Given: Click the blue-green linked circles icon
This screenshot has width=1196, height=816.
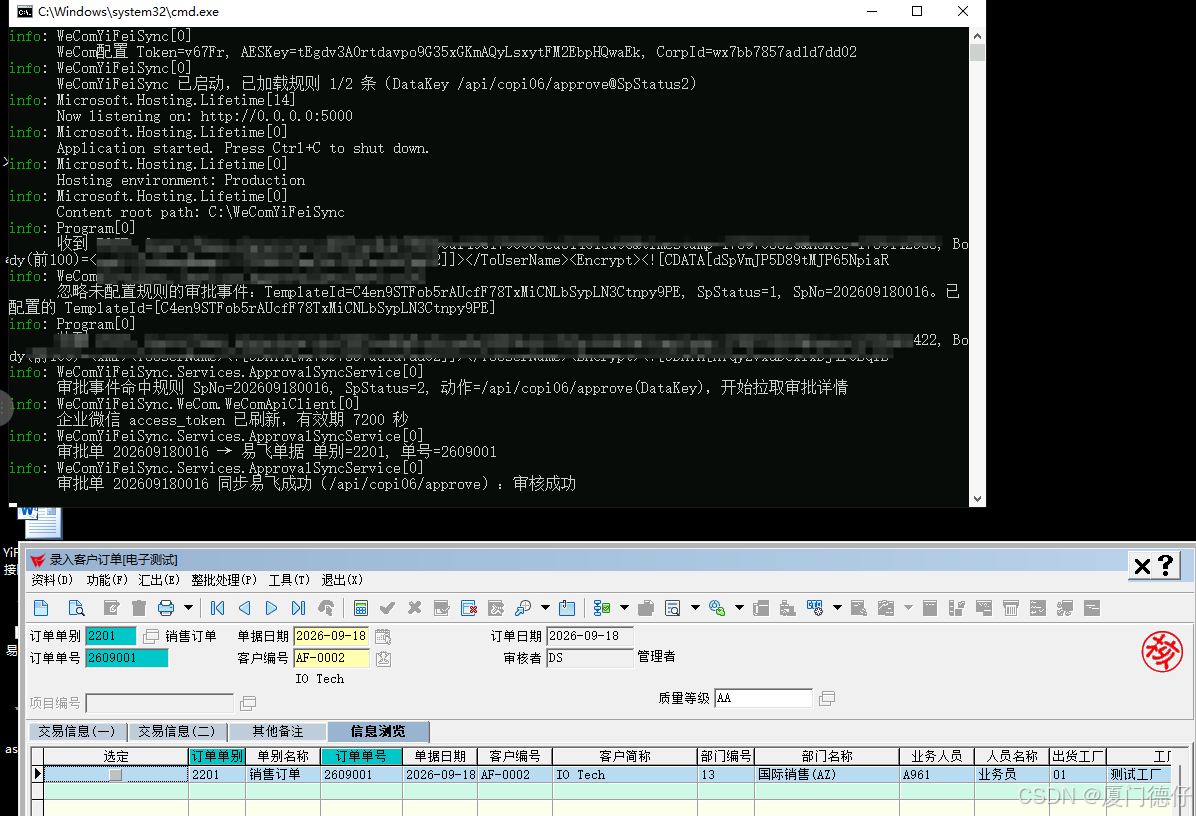Looking at the screenshot, I should pos(717,608).
